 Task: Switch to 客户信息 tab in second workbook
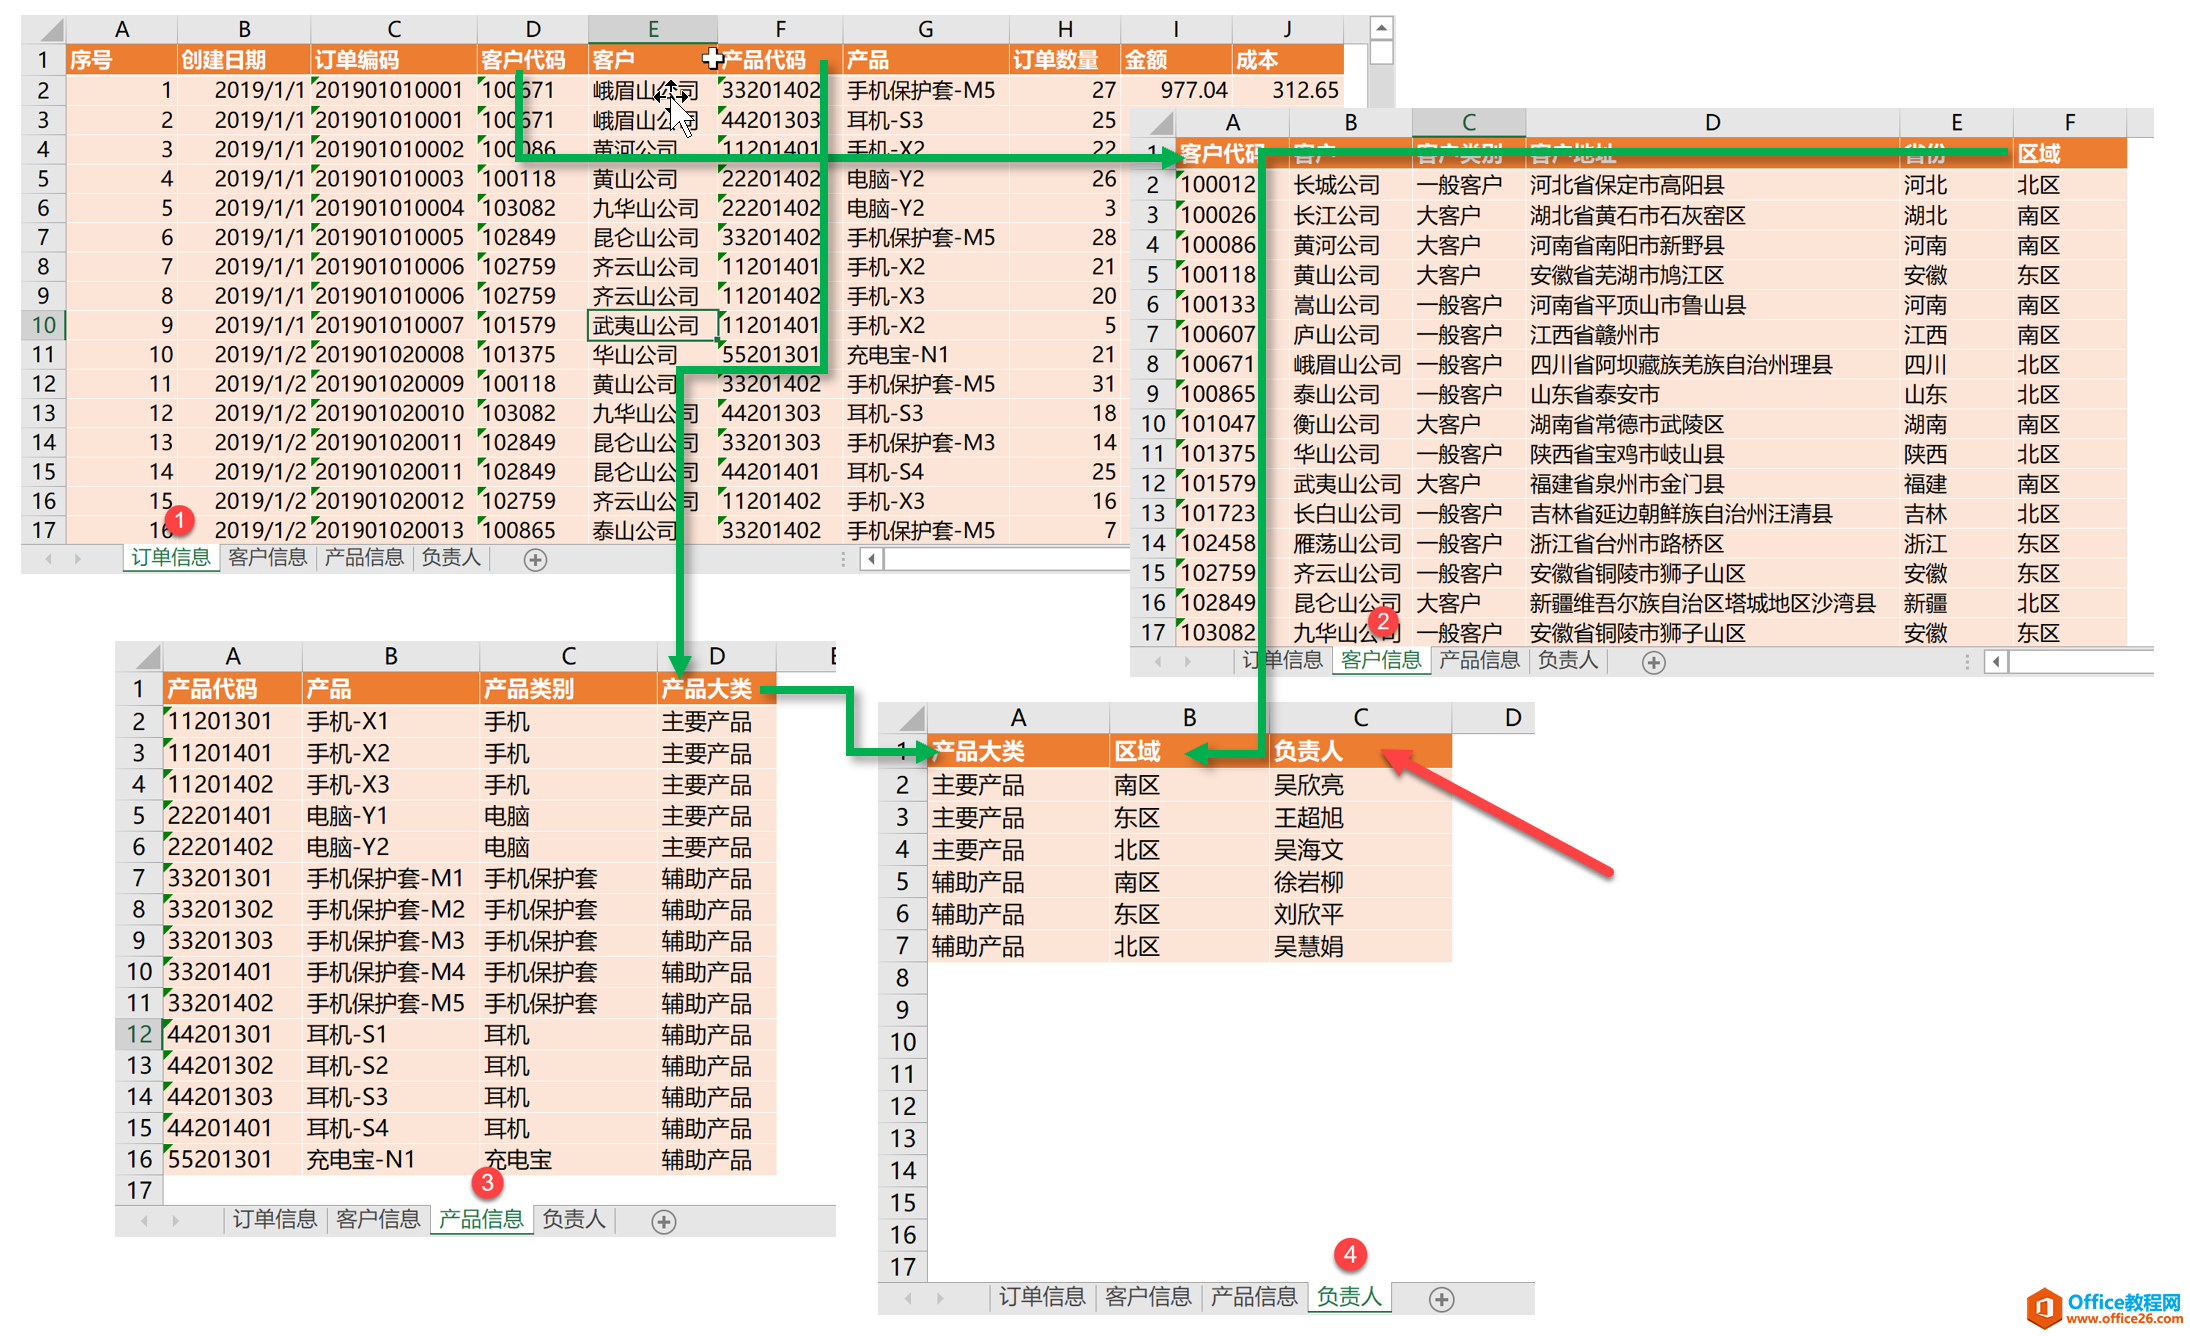(x=1380, y=660)
